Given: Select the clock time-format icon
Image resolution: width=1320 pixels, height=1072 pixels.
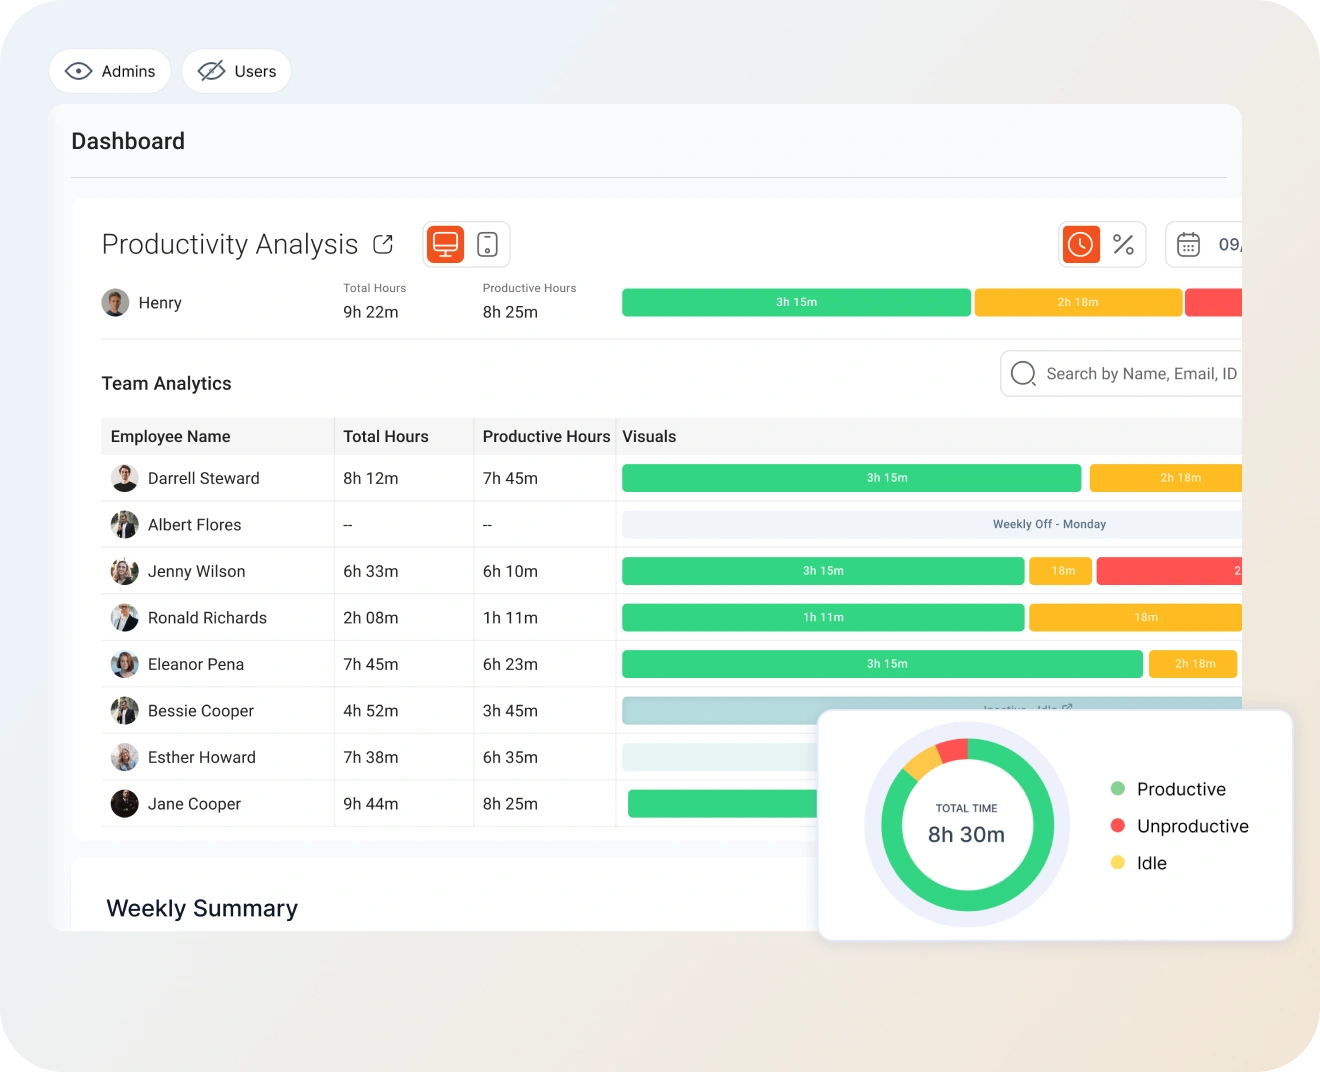Looking at the screenshot, I should tap(1081, 244).
